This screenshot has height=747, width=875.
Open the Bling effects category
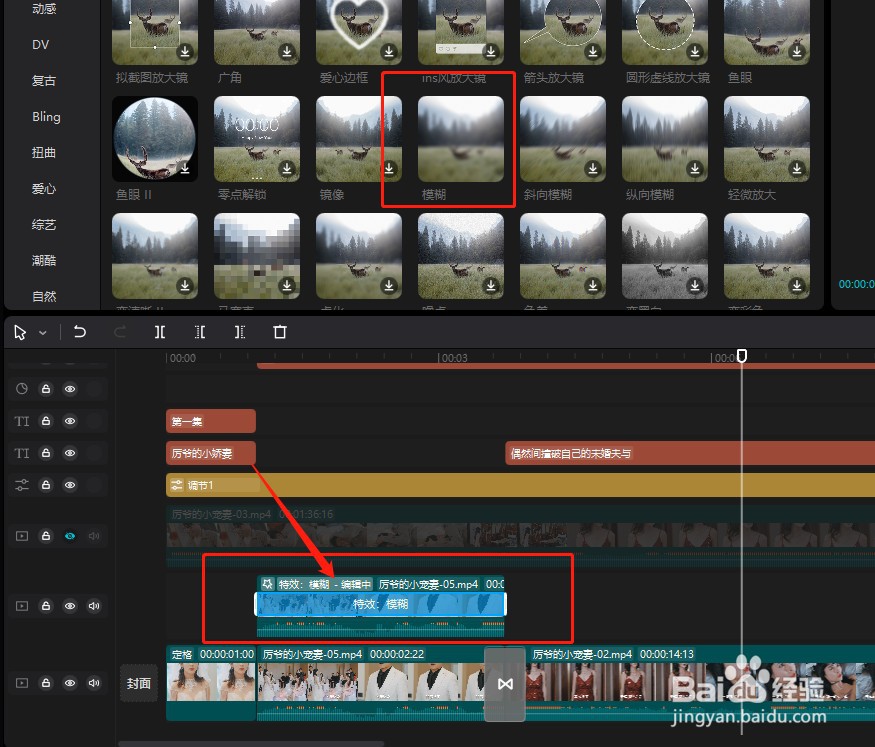[46, 117]
